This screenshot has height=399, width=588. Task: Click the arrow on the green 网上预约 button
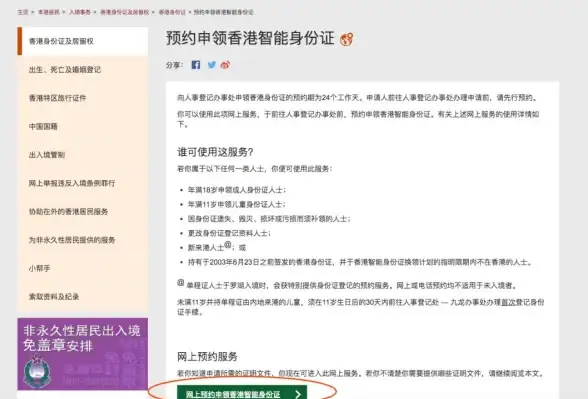coord(298,394)
